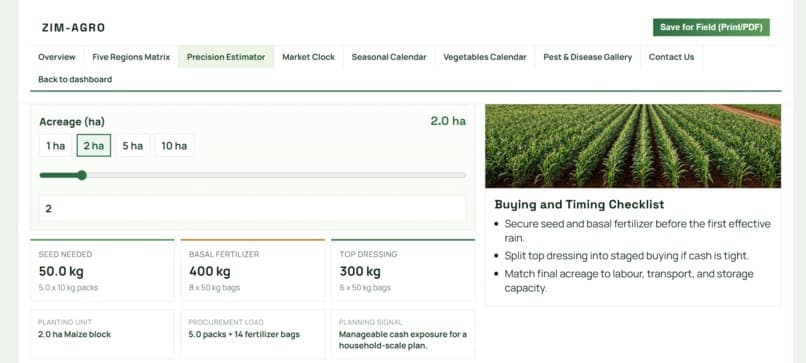View the Pest & Disease Gallery
This screenshot has height=363, width=806.
[588, 57]
